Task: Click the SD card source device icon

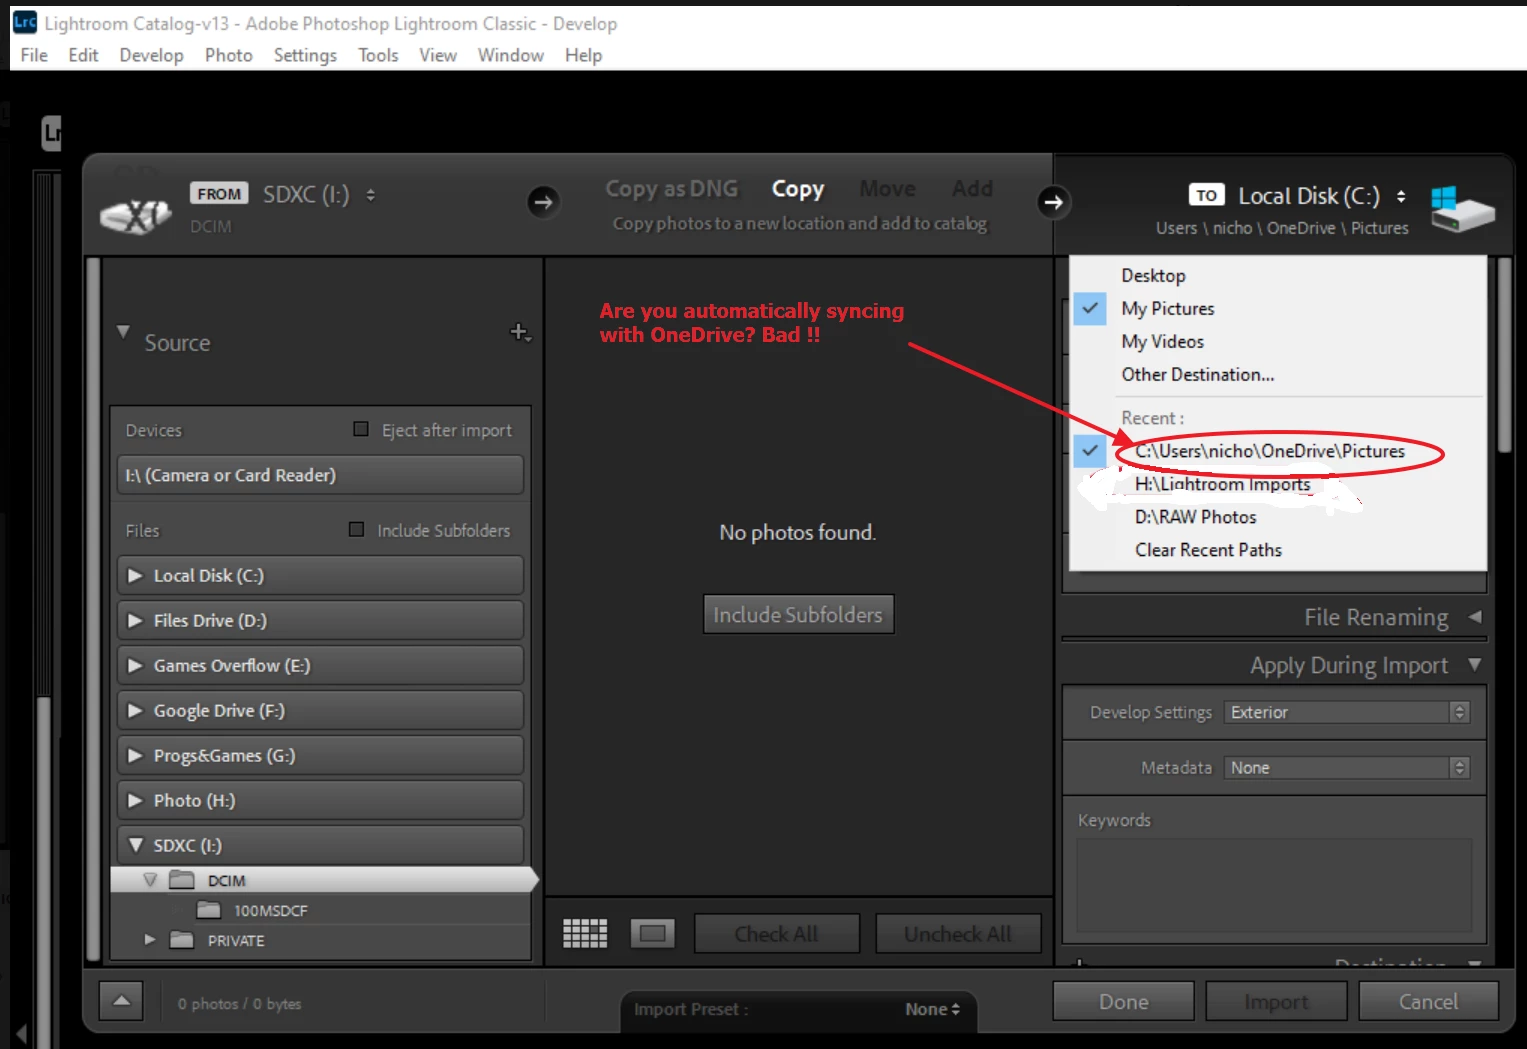Action: point(136,215)
